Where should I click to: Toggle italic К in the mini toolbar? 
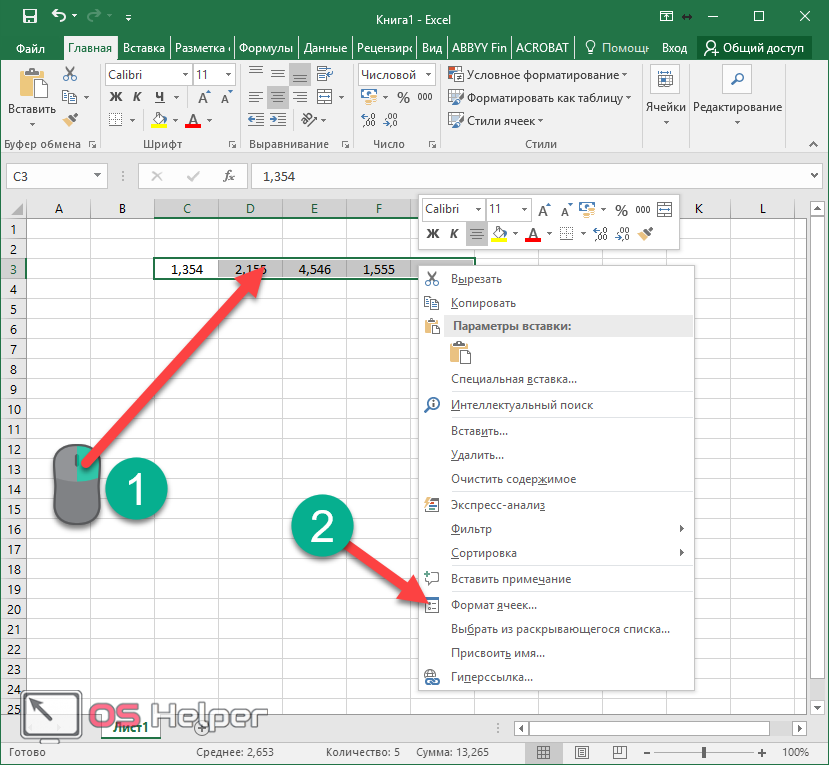click(x=454, y=234)
